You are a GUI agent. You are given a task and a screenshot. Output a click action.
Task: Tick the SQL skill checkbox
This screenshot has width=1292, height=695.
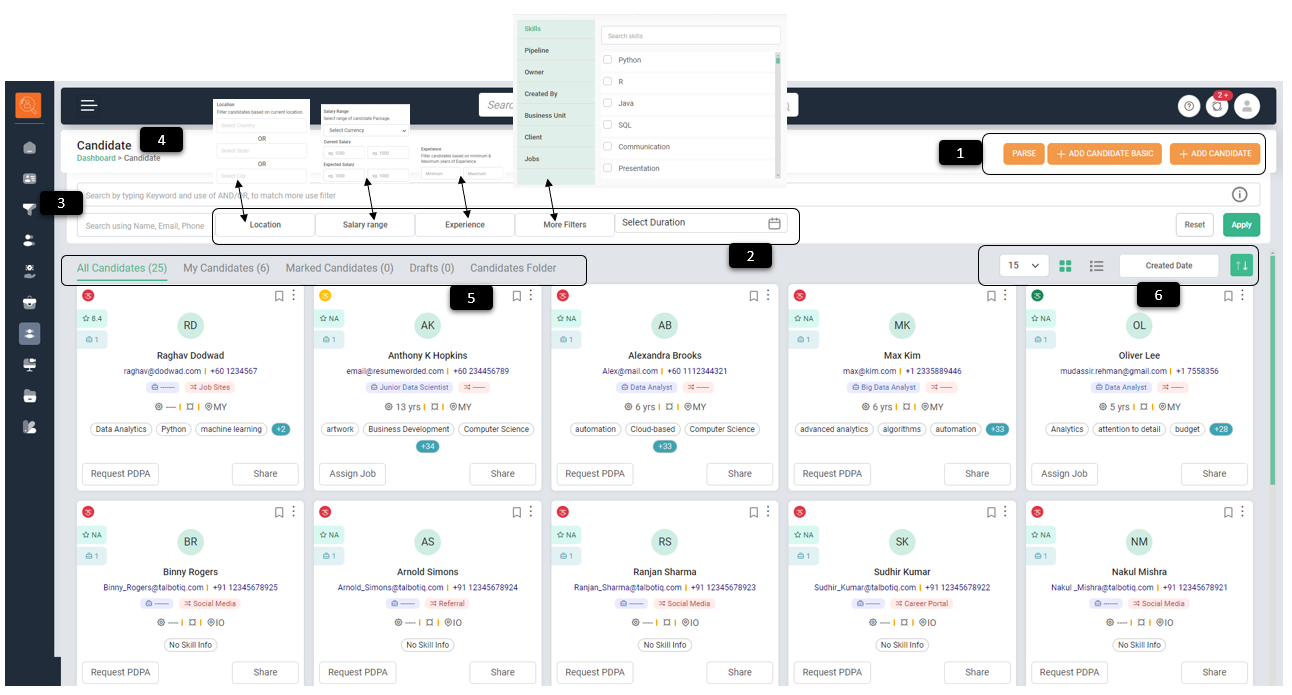click(x=607, y=125)
